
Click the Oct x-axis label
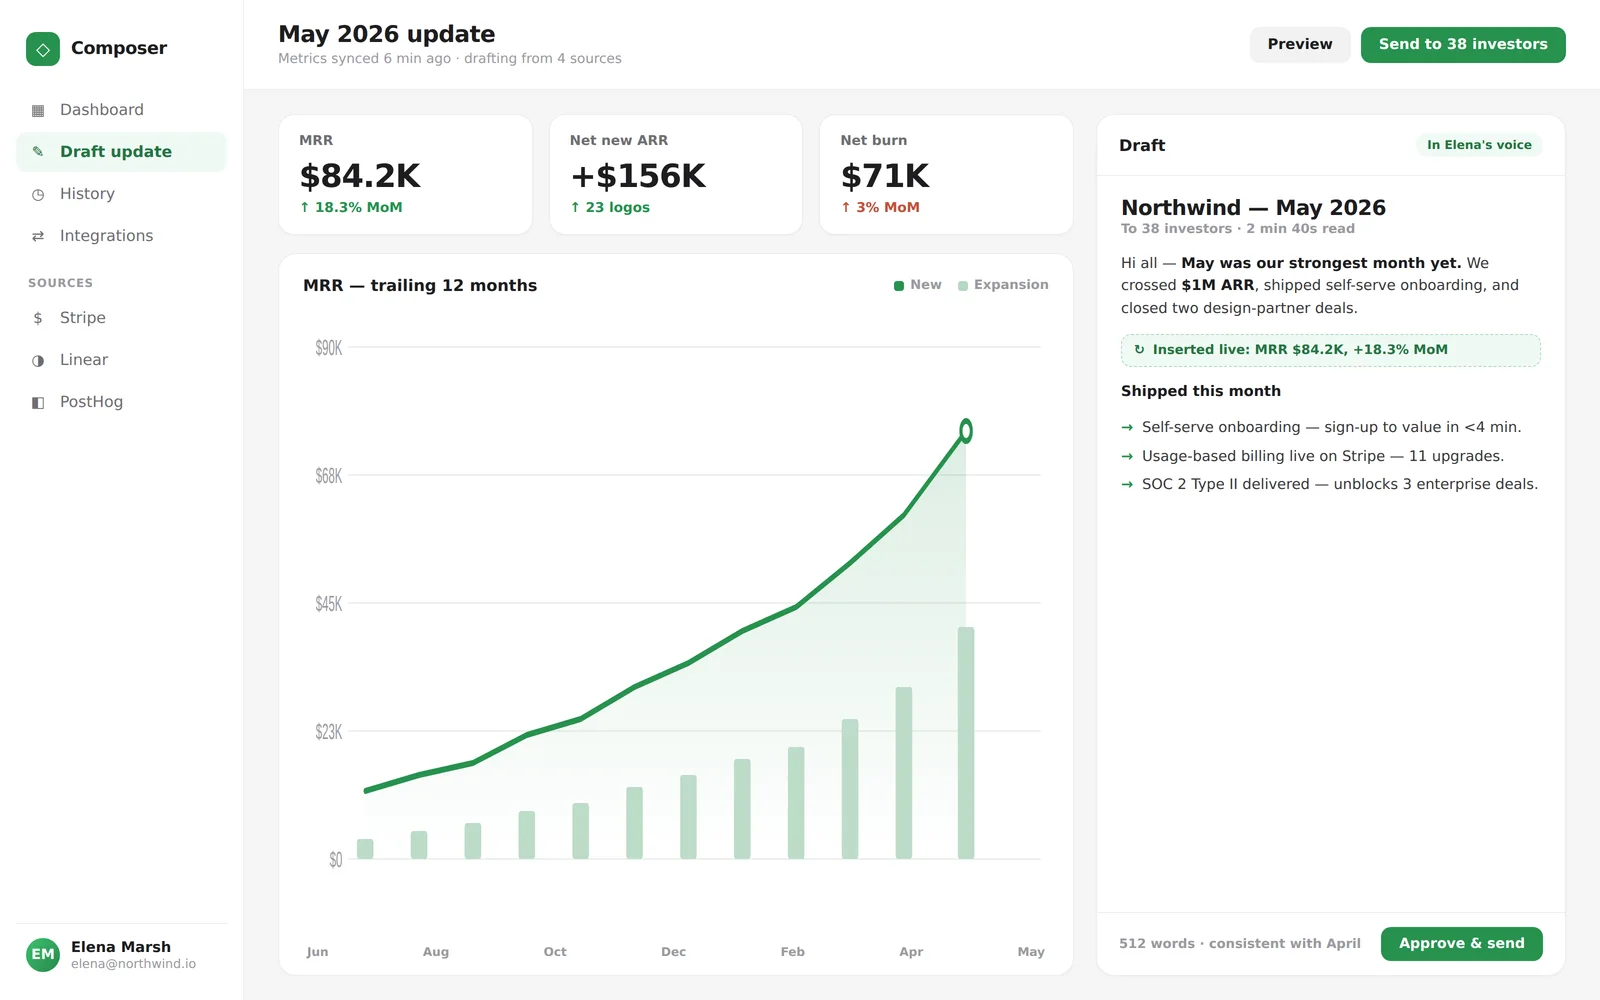pos(555,952)
